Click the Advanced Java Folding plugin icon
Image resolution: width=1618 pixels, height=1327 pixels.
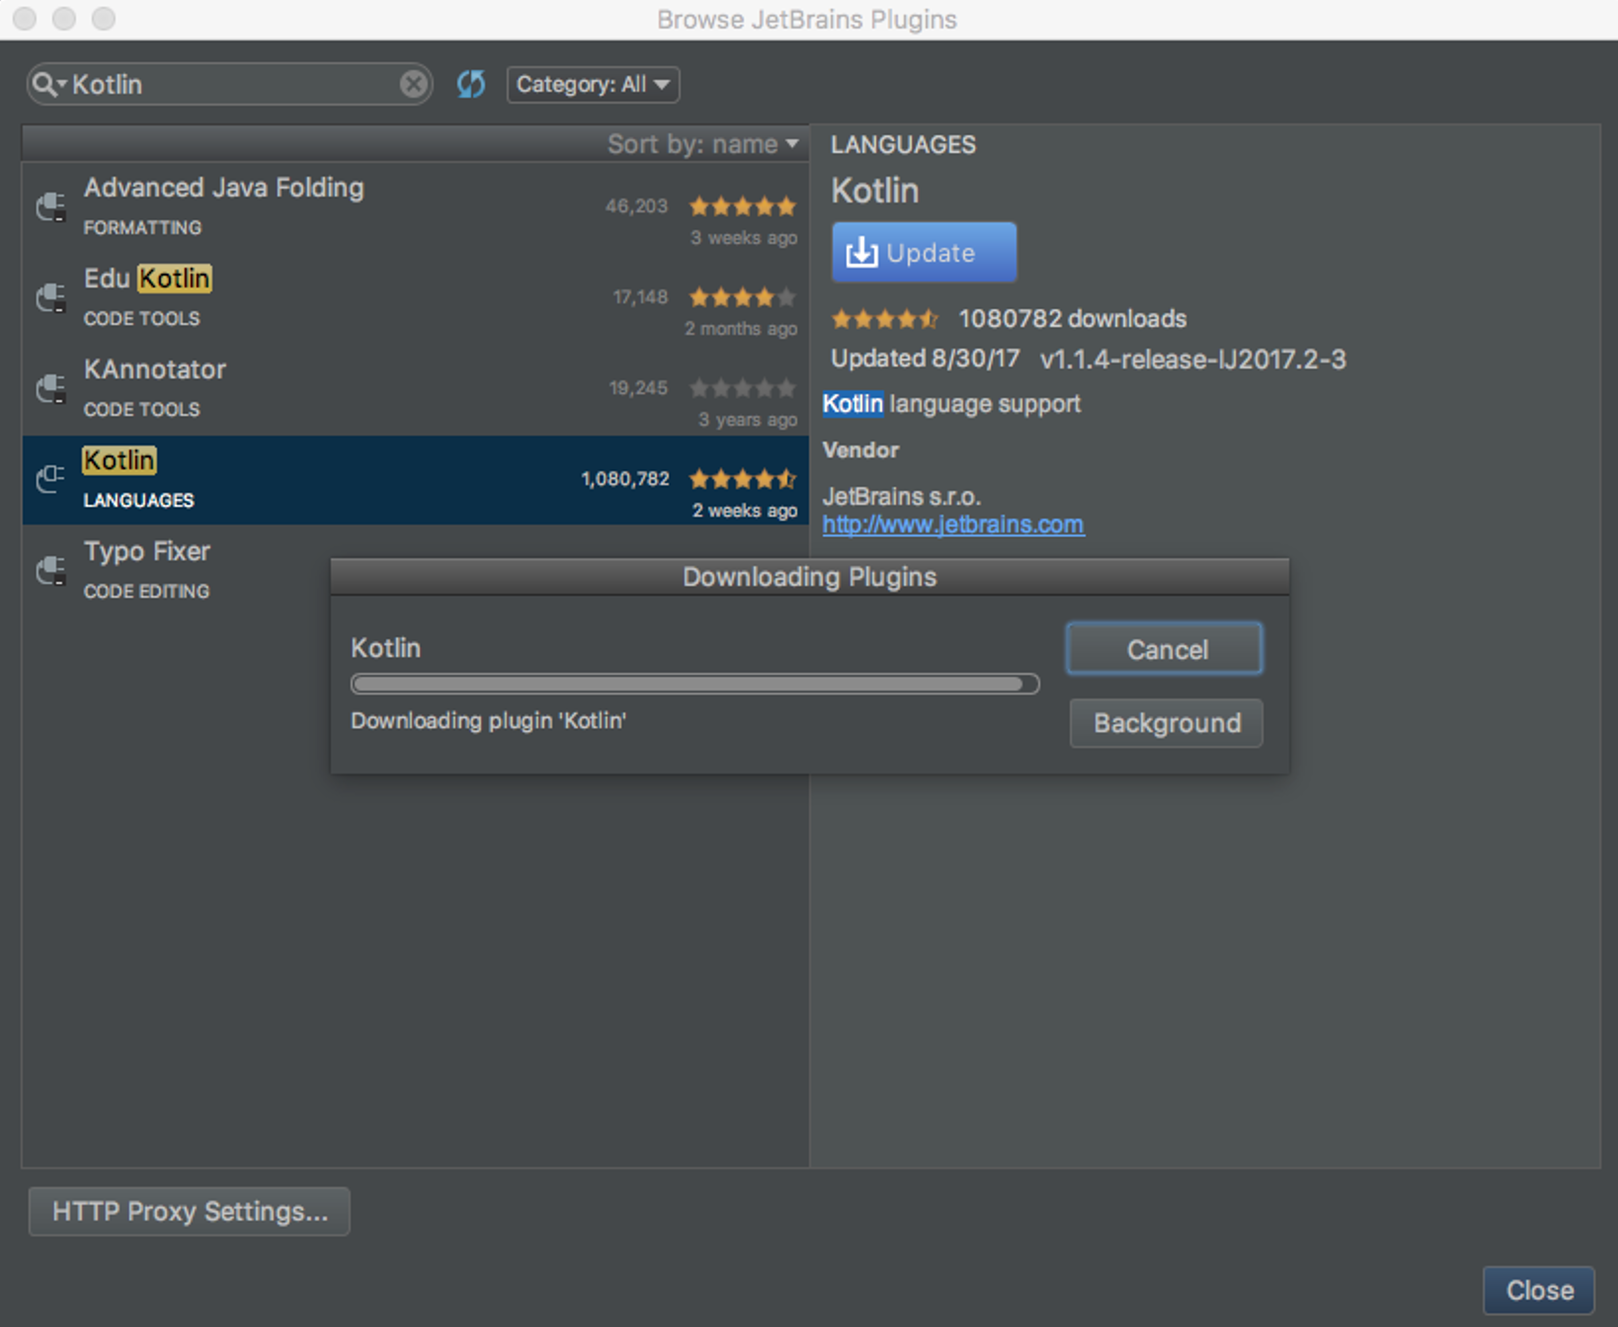coord(50,207)
